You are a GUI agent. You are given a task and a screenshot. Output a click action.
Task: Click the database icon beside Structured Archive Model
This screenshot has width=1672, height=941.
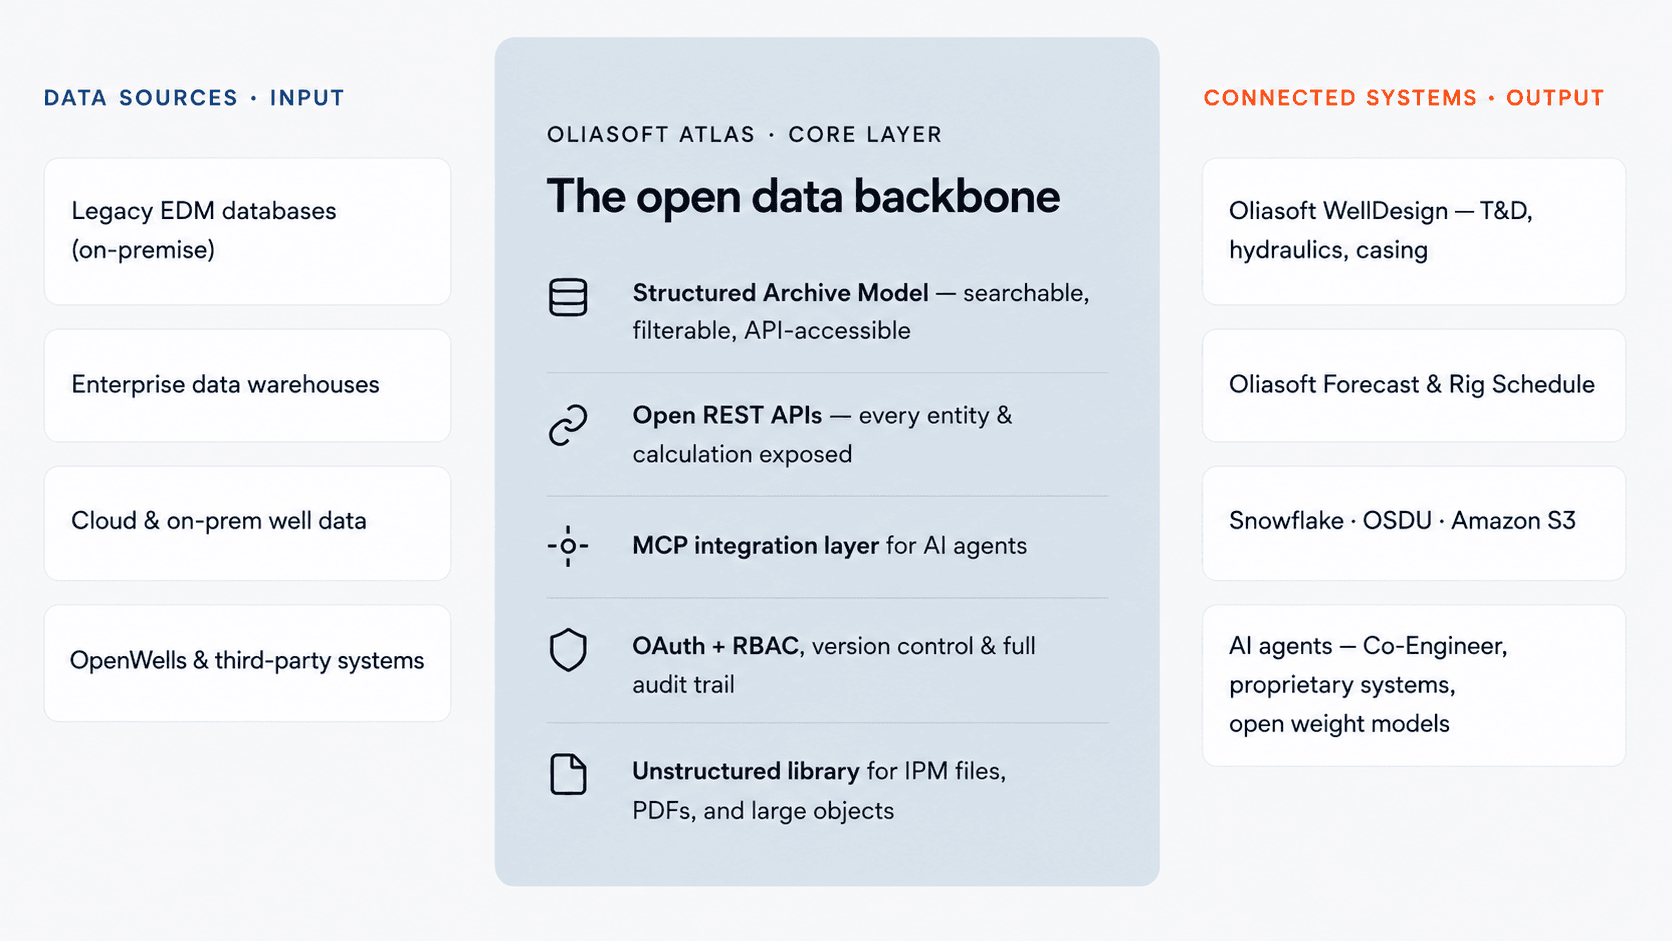[568, 298]
